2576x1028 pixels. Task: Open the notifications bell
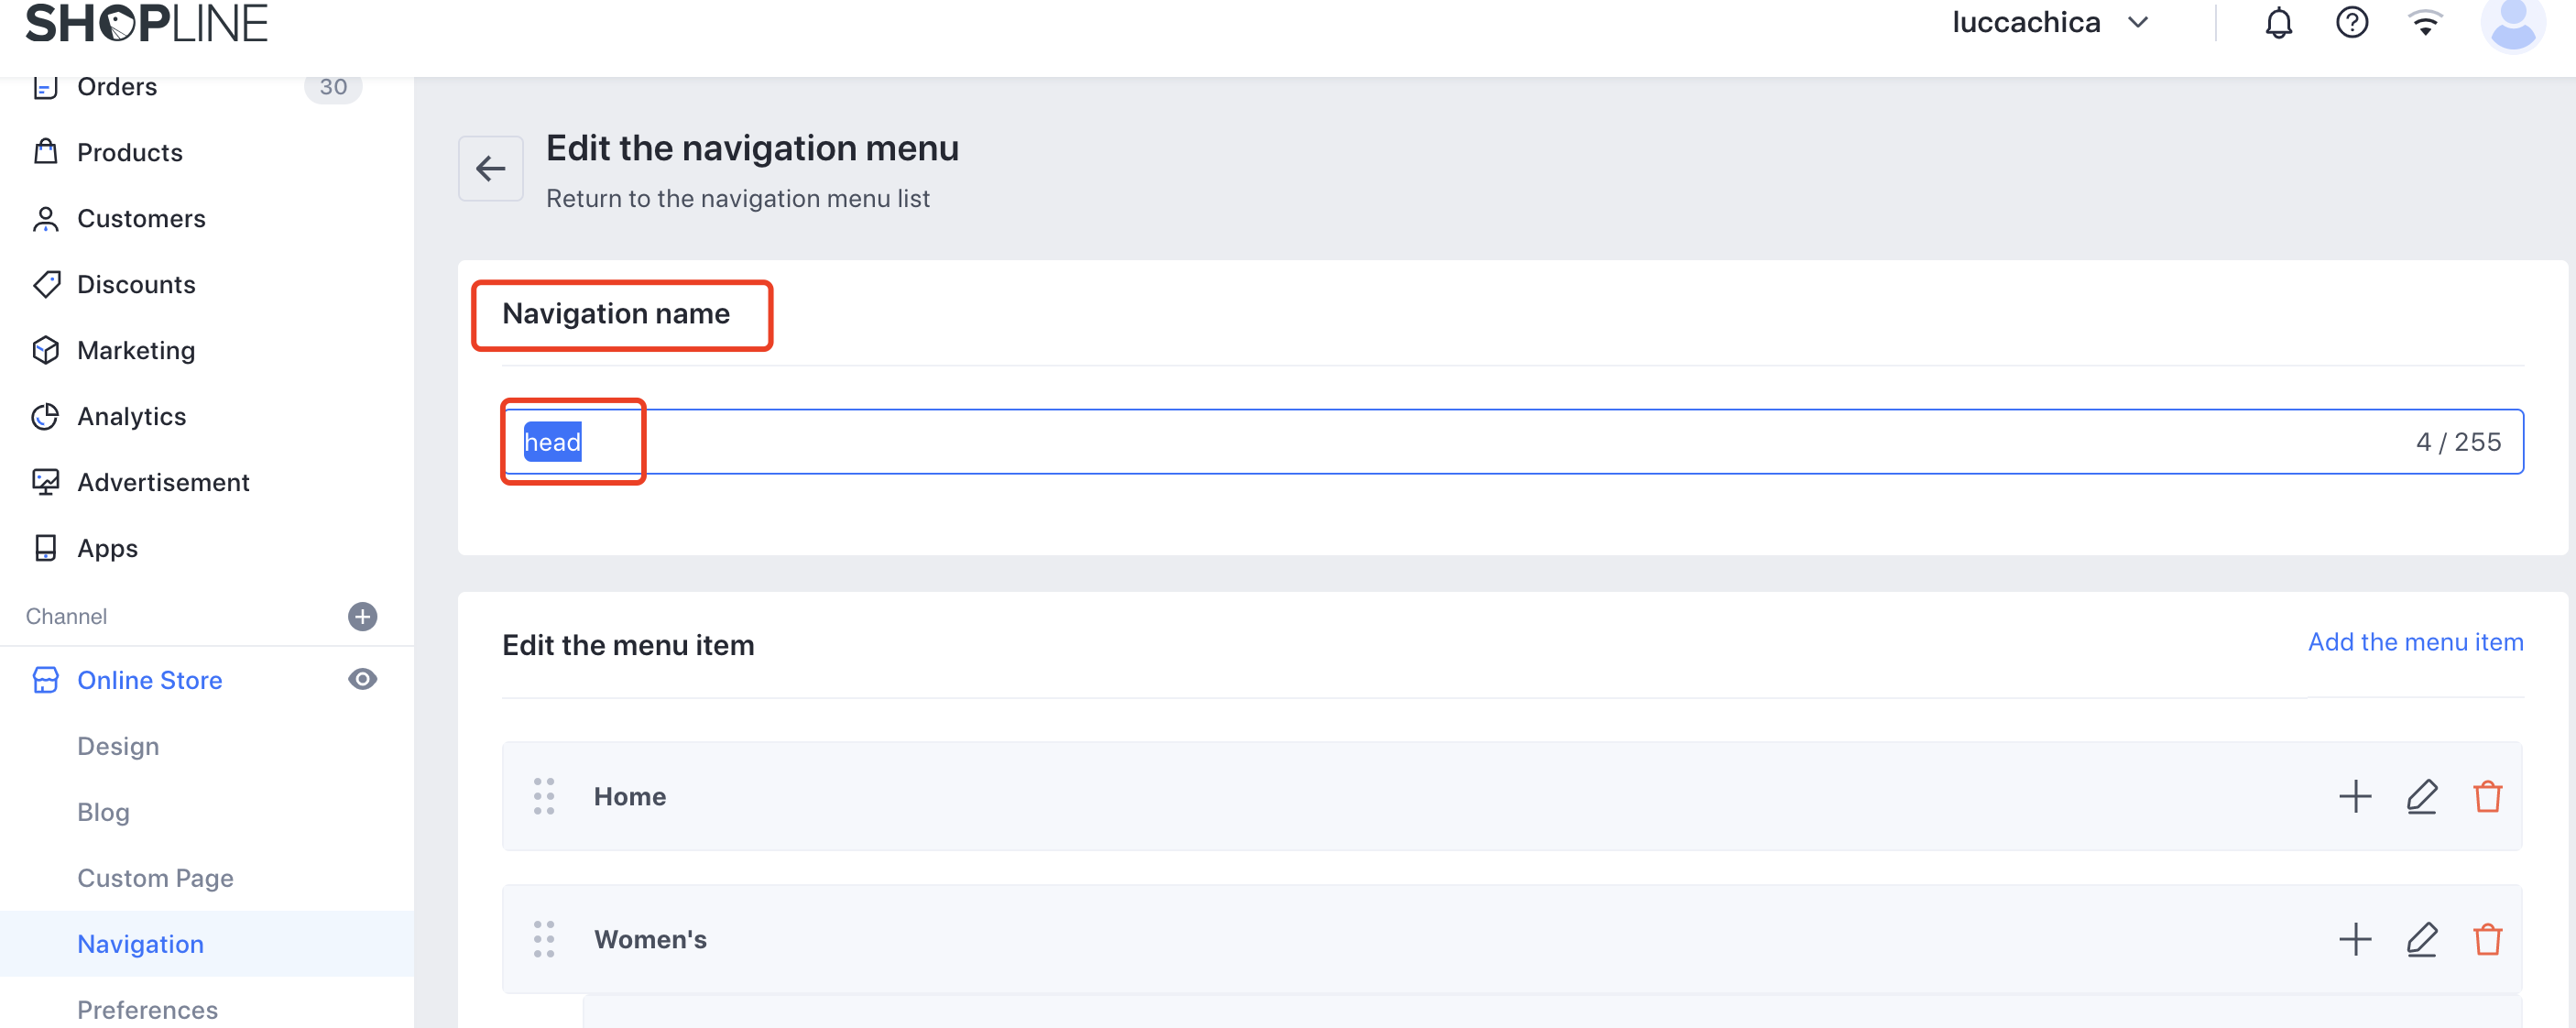click(x=2278, y=23)
